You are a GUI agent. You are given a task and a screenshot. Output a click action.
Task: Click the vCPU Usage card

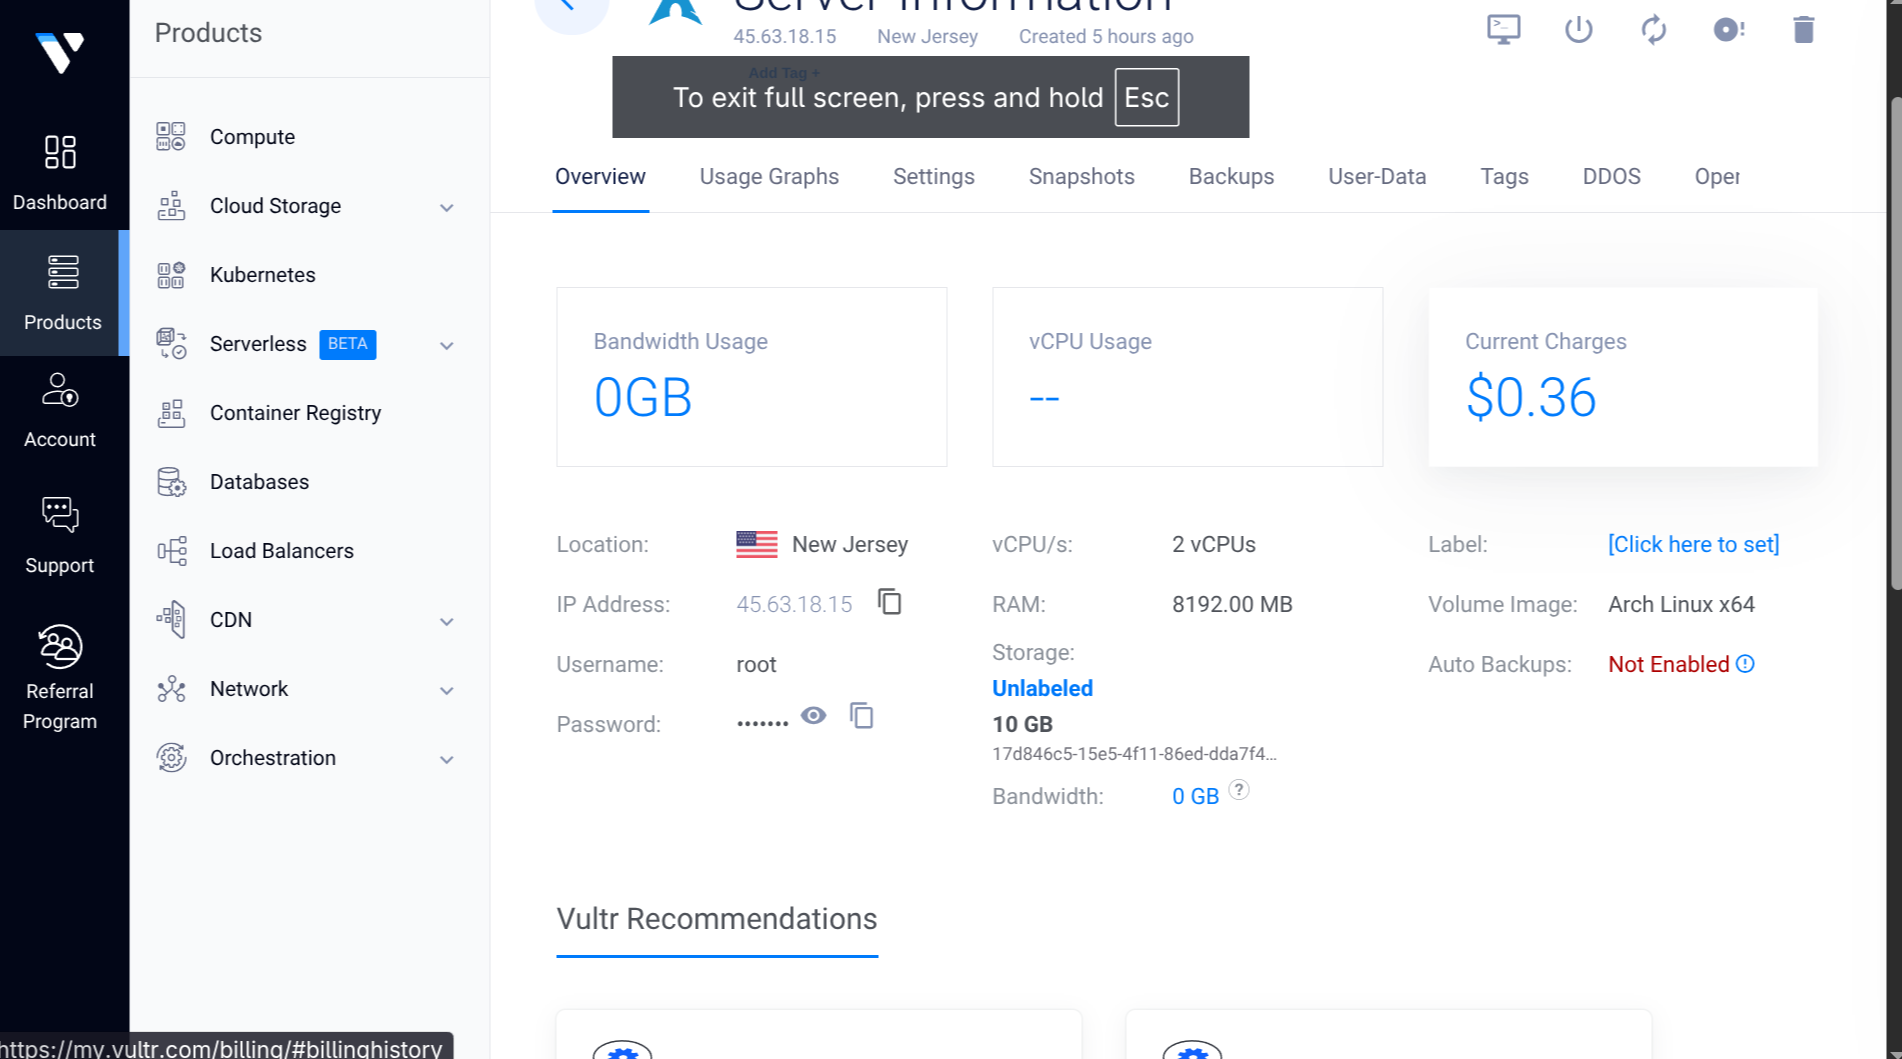click(x=1187, y=377)
